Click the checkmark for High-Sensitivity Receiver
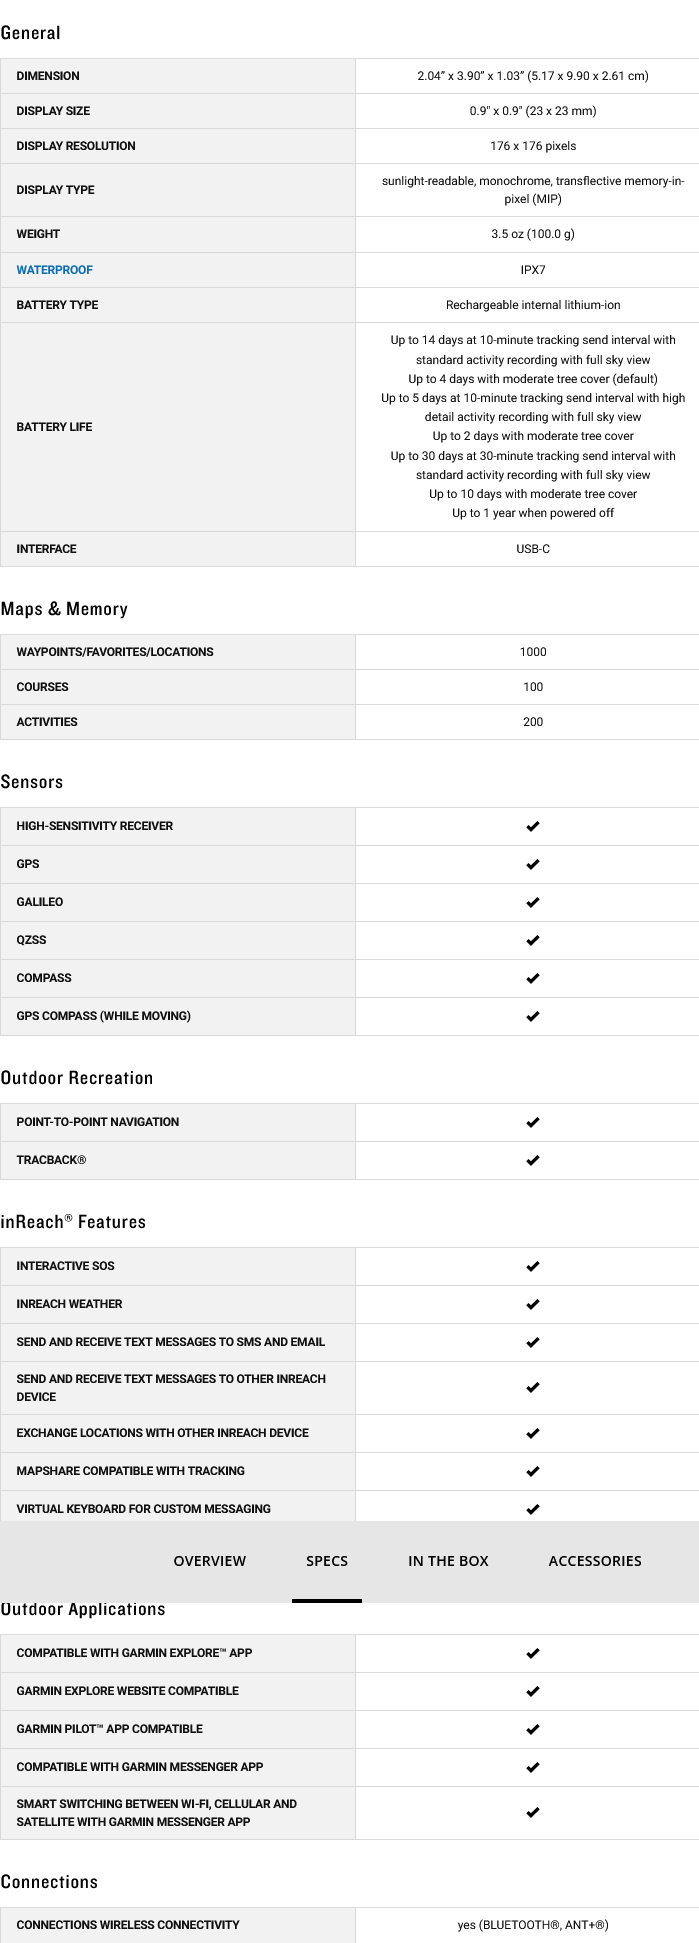The height and width of the screenshot is (1943, 699). tap(533, 826)
